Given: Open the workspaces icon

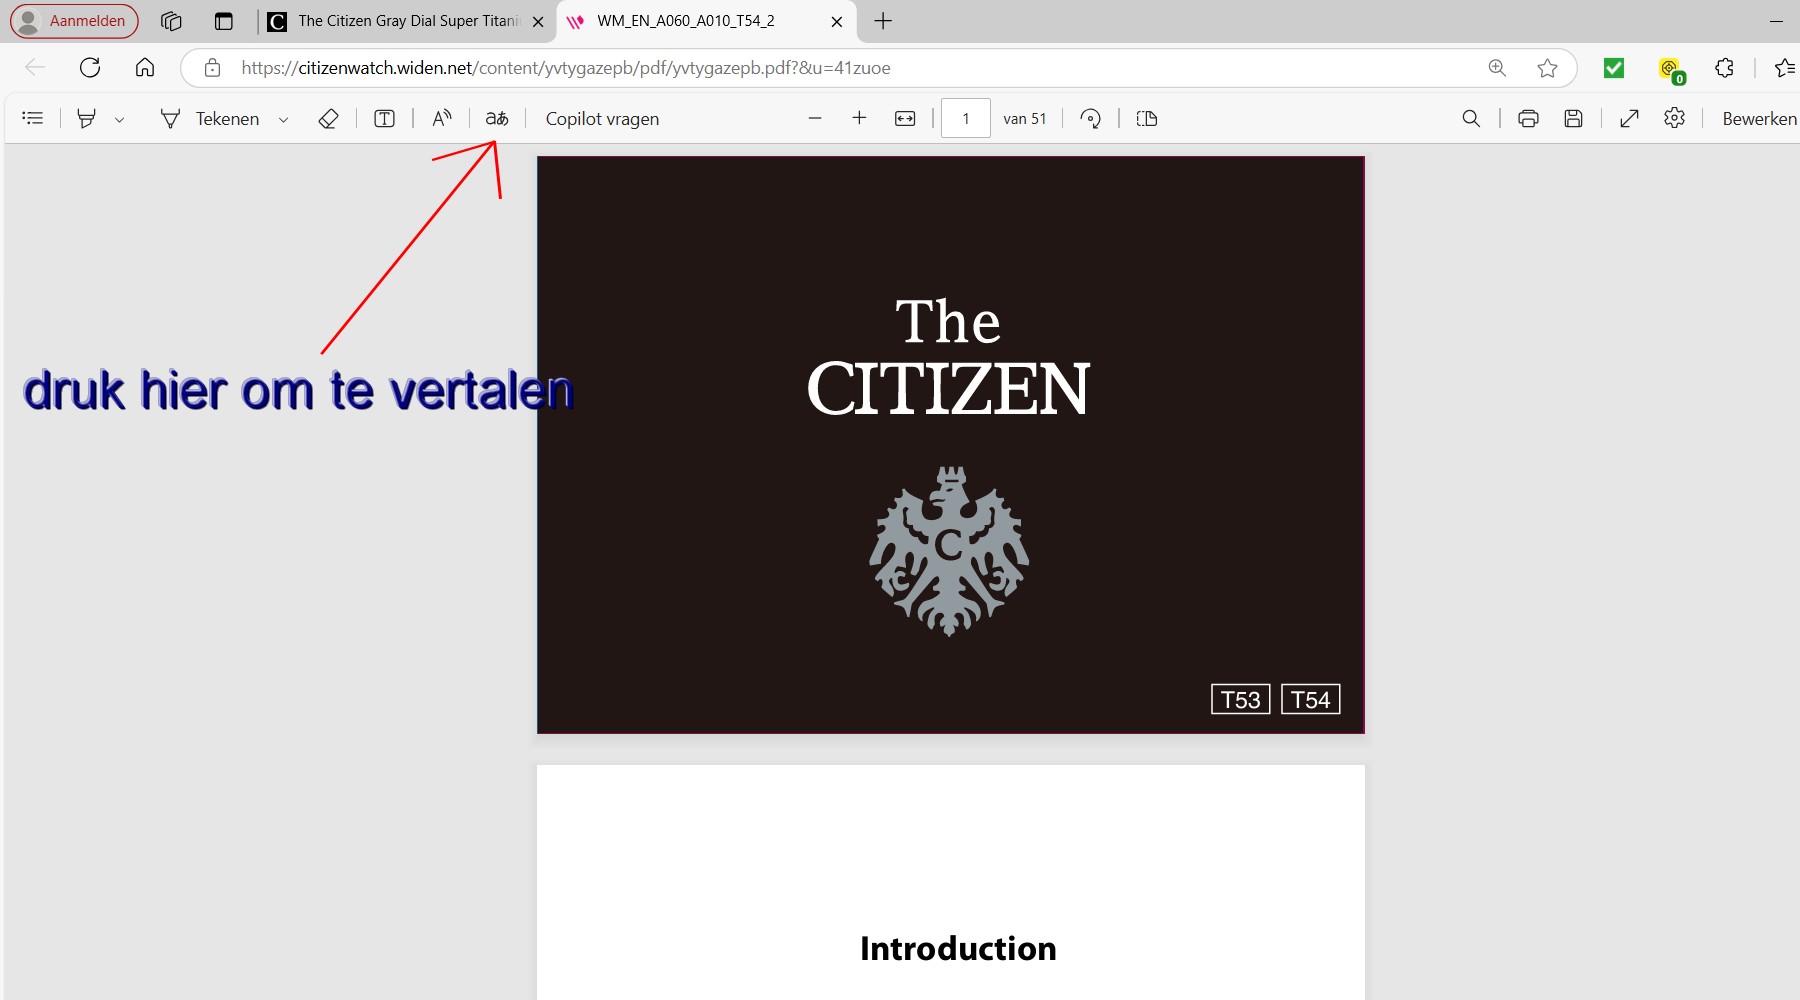Looking at the screenshot, I should tap(171, 20).
